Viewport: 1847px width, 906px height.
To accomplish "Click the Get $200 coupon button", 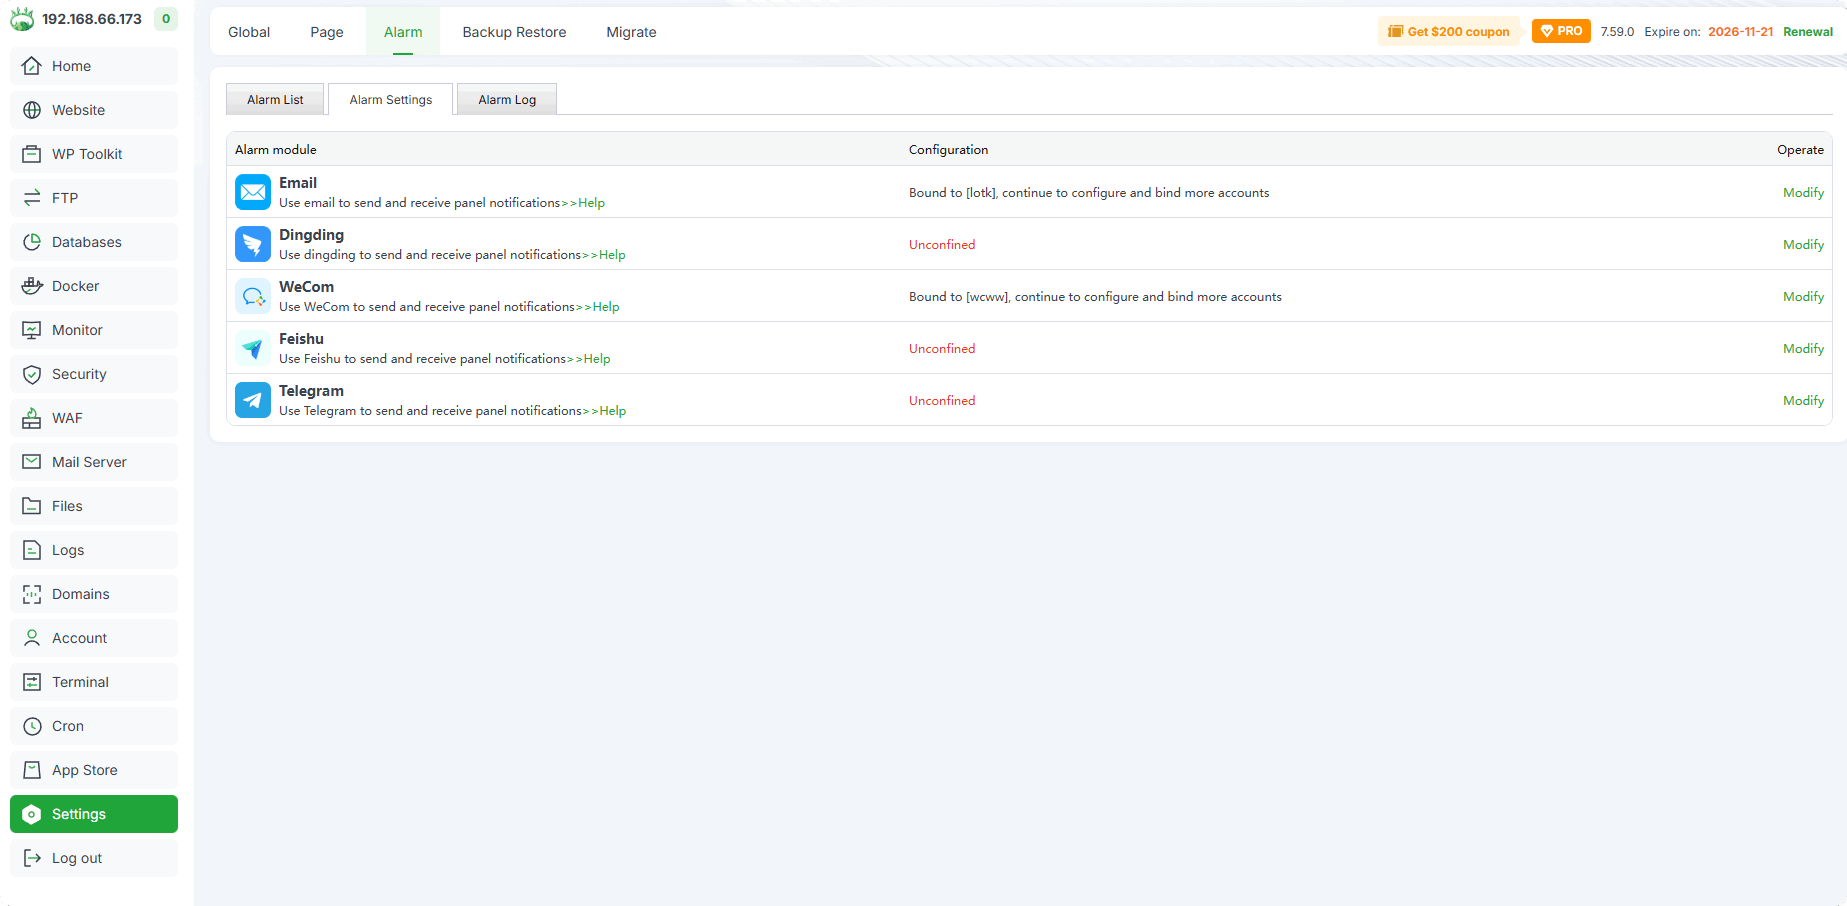I will click(1449, 31).
